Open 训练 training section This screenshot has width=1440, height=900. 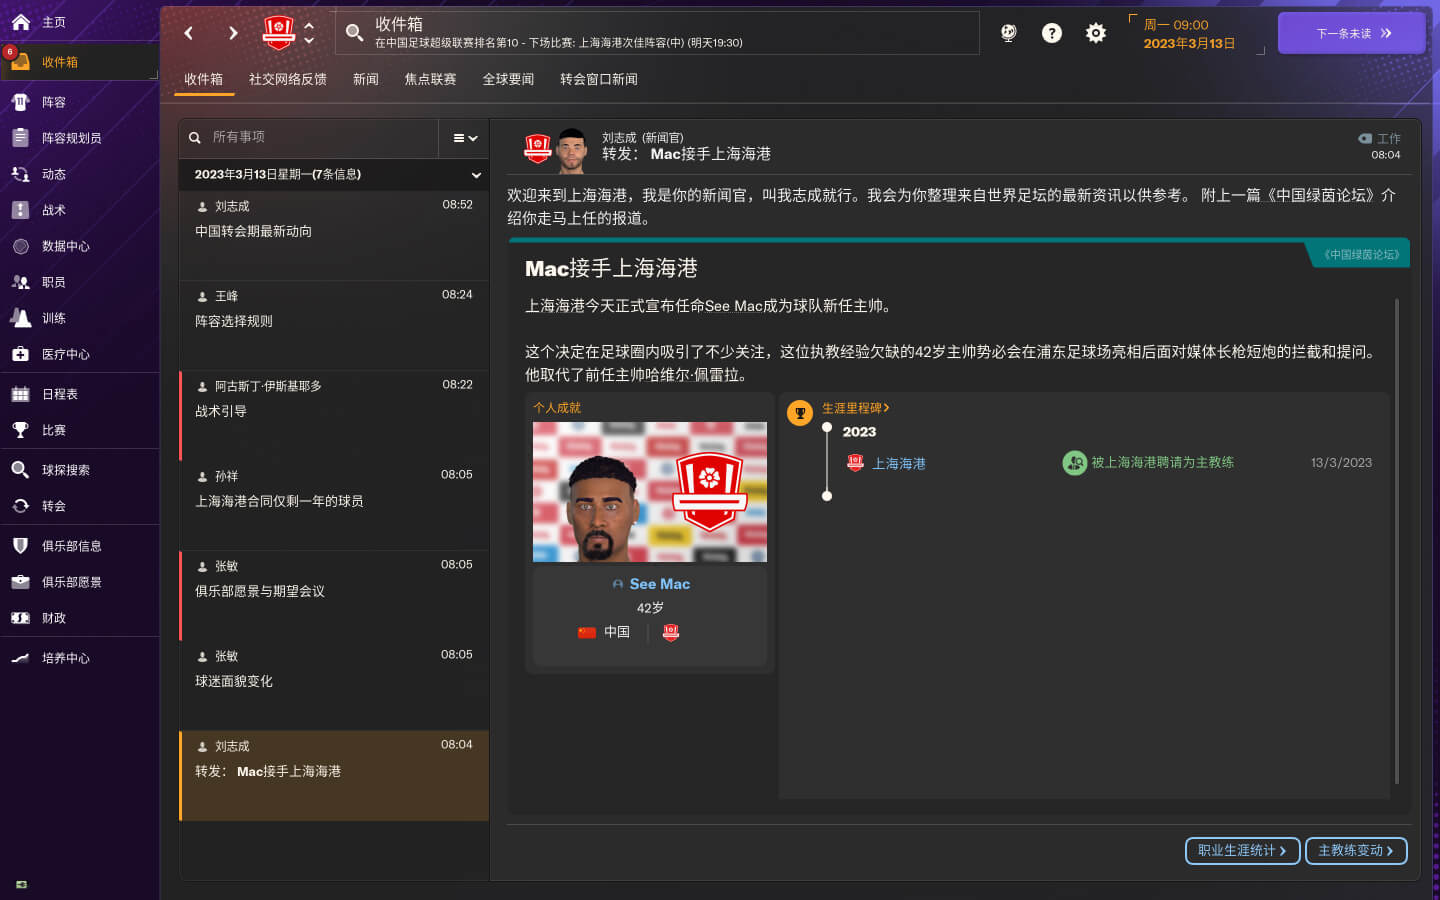coord(54,318)
